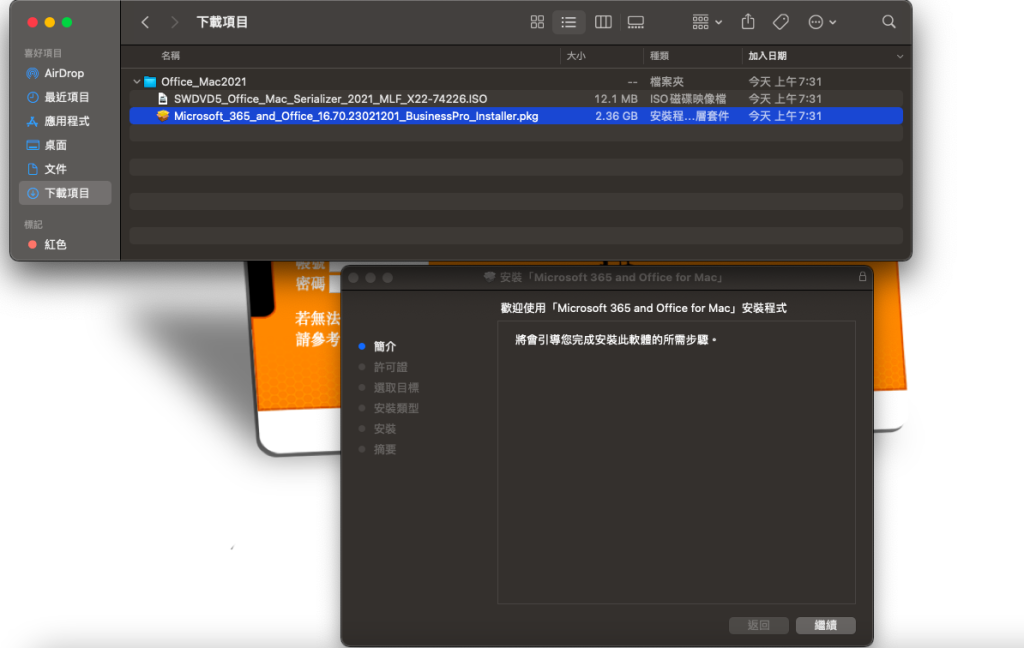
Task: Open Finder search
Action: (x=888, y=22)
